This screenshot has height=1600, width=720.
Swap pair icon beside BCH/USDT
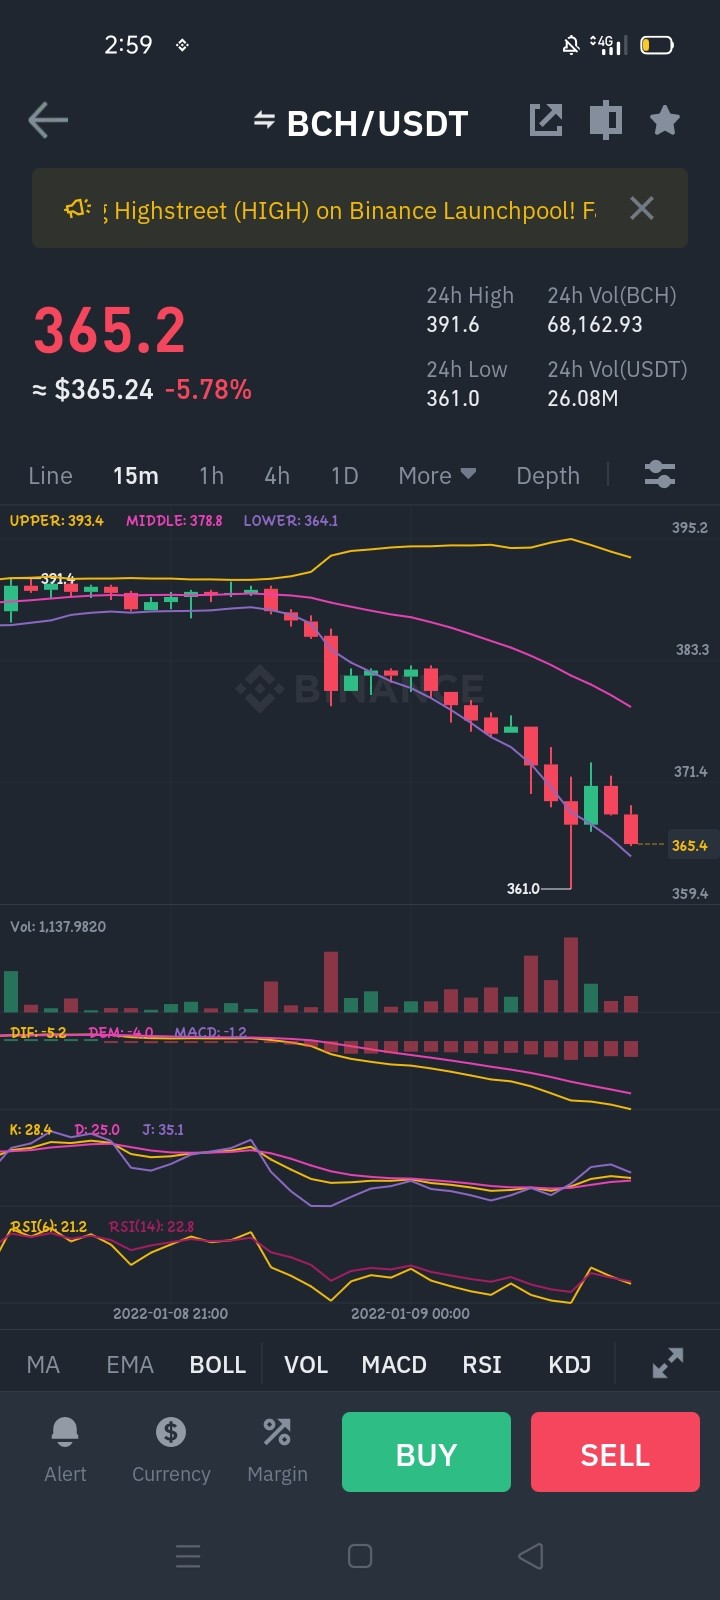tap(264, 121)
